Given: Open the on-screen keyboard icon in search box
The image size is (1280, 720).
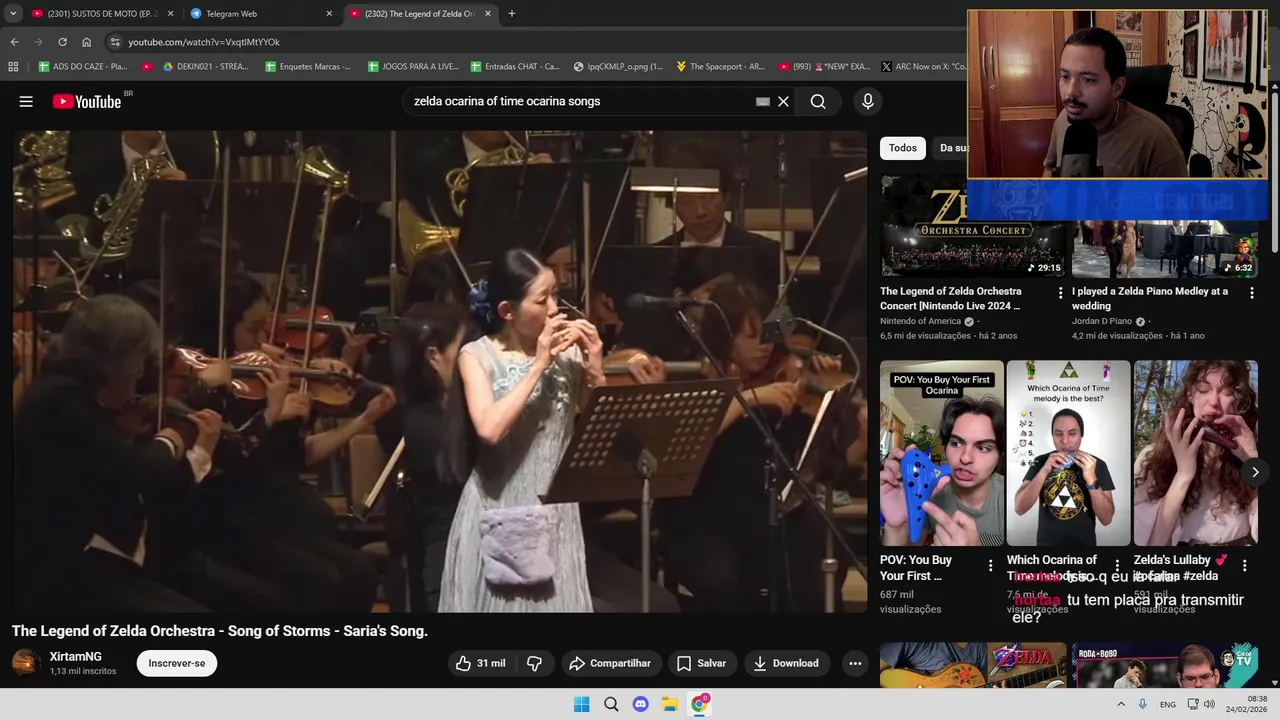Looking at the screenshot, I should pos(763,101).
